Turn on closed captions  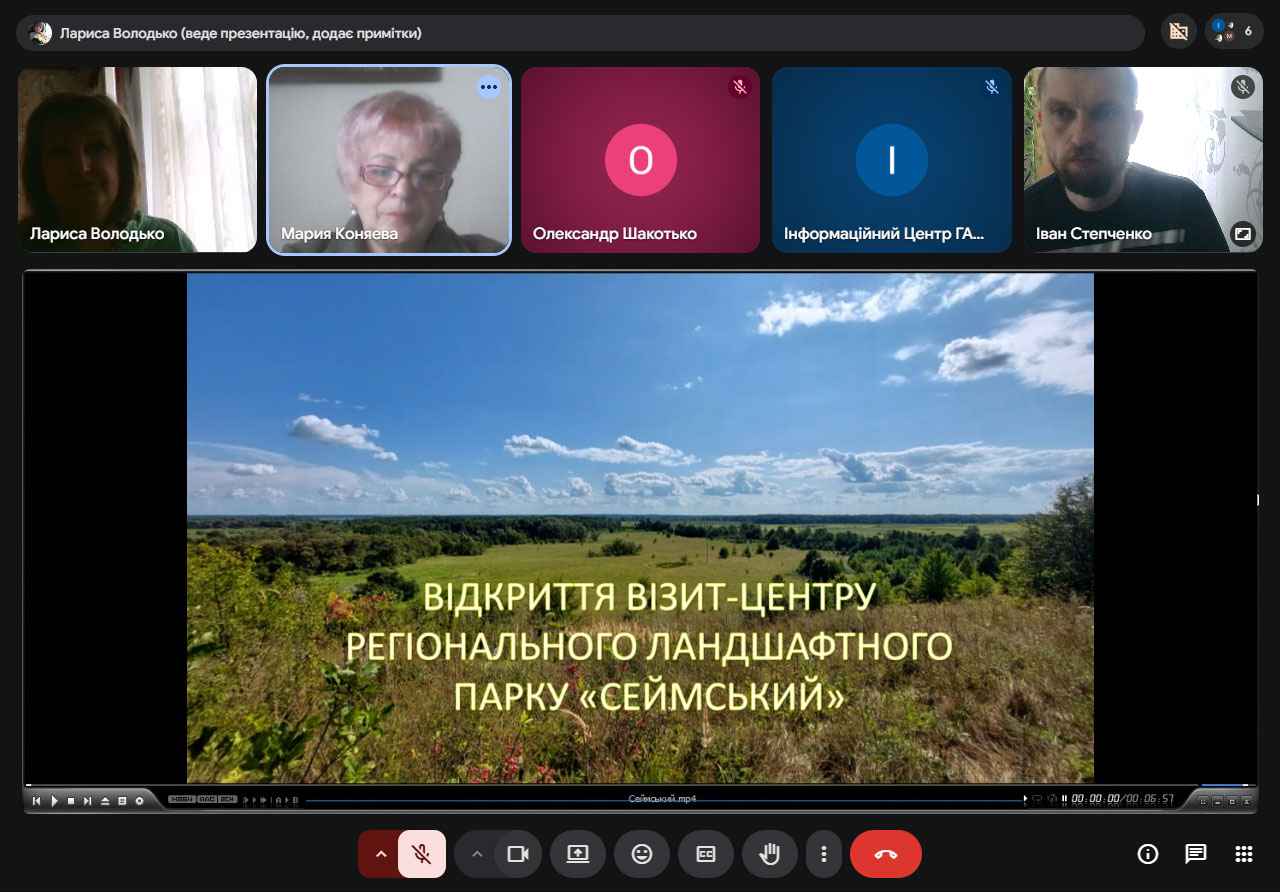pos(706,854)
